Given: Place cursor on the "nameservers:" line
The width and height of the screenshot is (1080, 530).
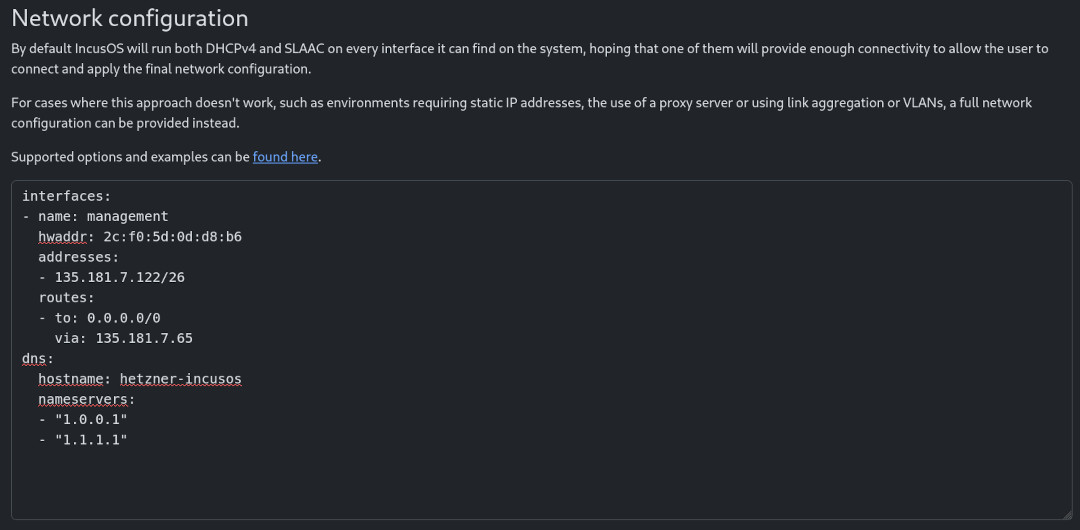Looking at the screenshot, I should 86,399.
